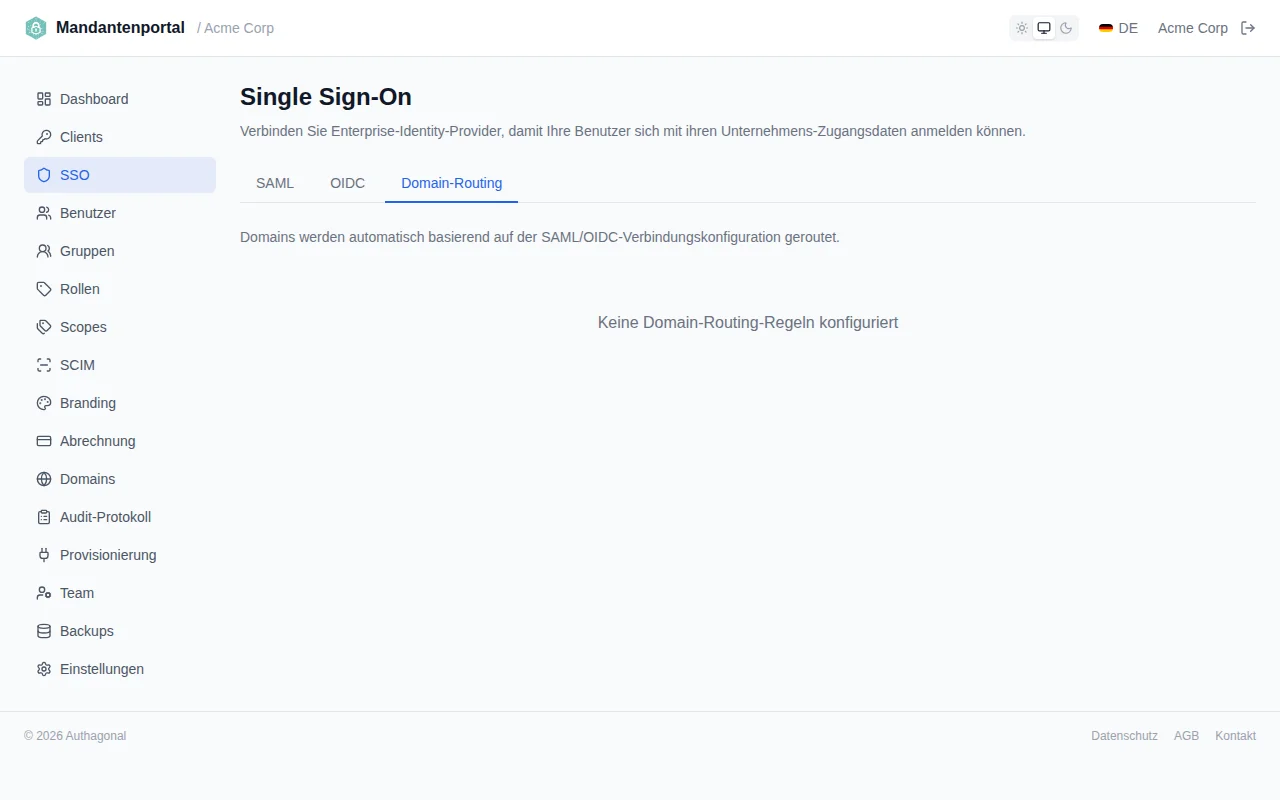Open Backups page in sidebar

point(120,631)
